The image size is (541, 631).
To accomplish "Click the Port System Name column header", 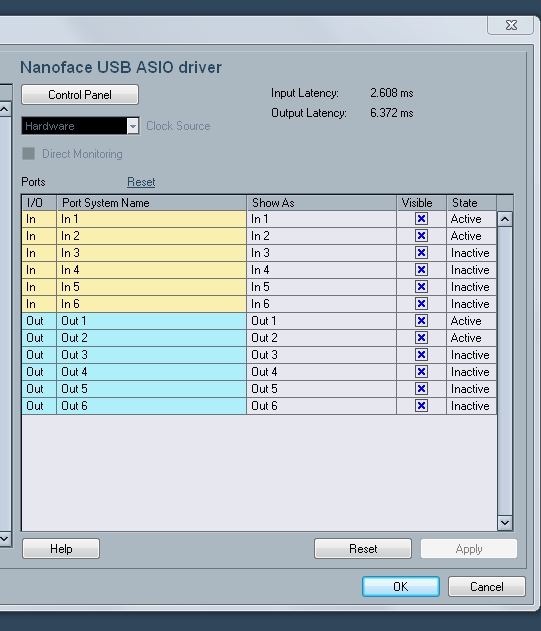I will (x=151, y=203).
